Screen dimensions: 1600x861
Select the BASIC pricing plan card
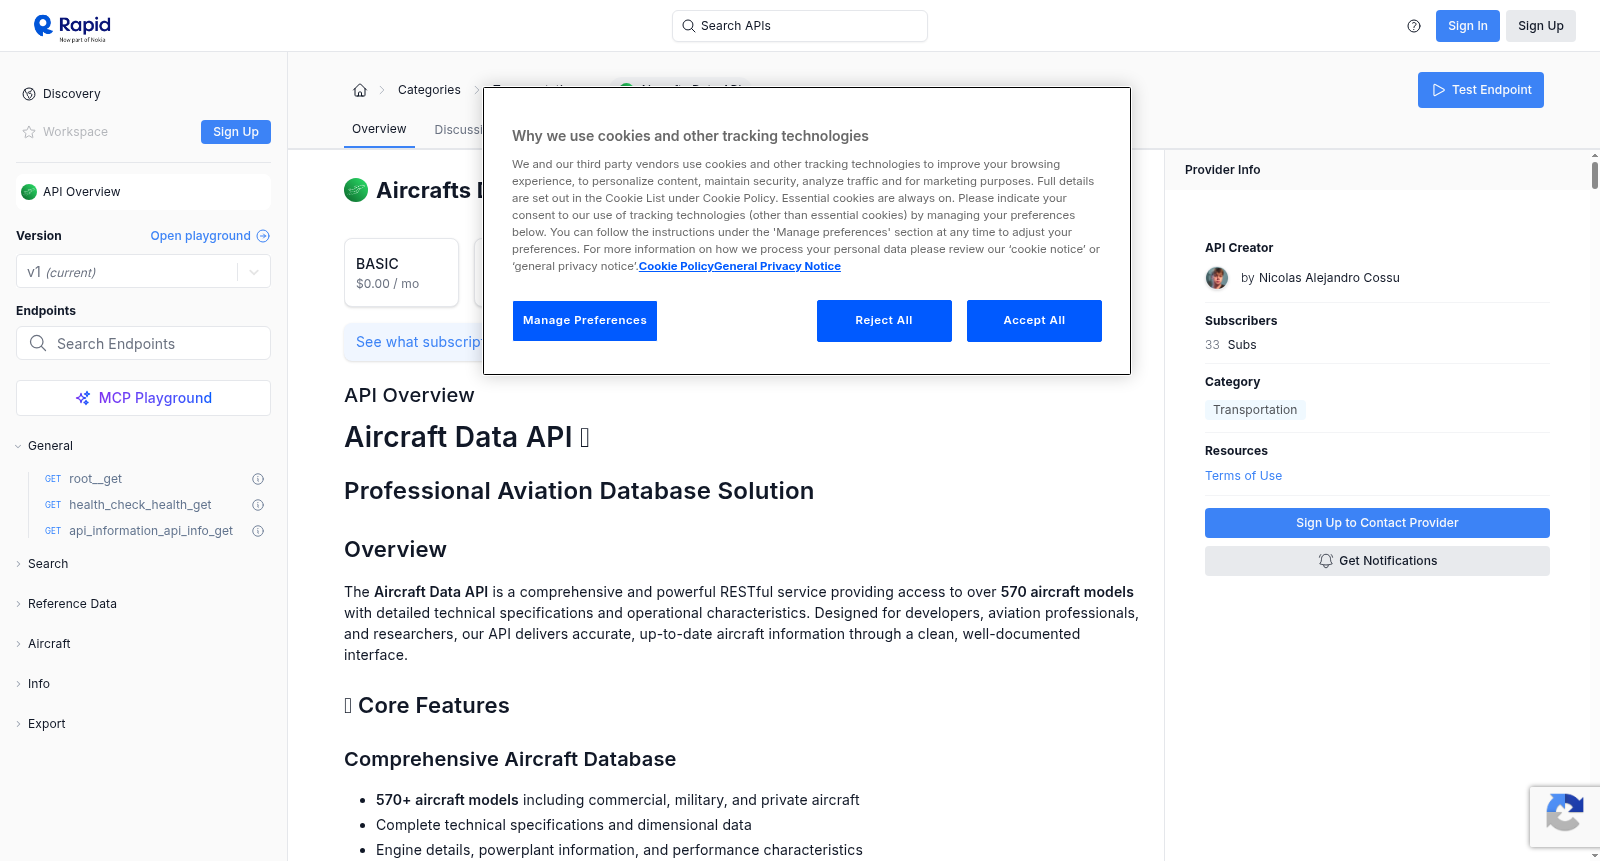pyautogui.click(x=401, y=272)
